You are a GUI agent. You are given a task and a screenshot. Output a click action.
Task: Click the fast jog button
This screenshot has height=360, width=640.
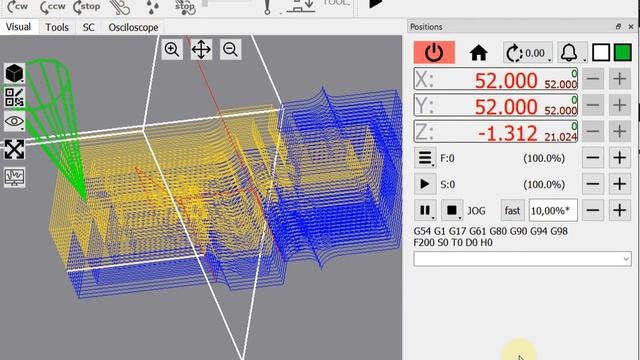tap(512, 211)
